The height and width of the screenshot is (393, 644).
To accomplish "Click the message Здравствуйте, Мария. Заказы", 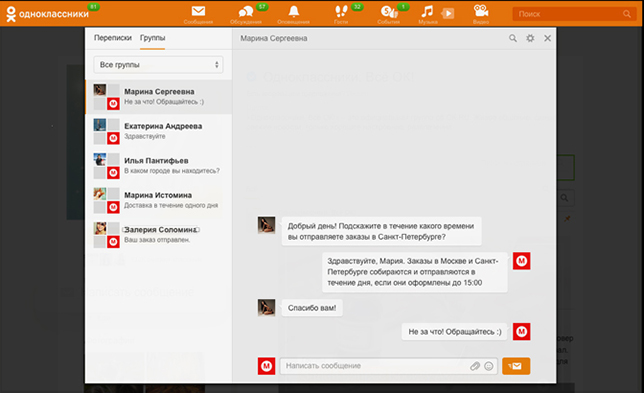I will click(415, 272).
